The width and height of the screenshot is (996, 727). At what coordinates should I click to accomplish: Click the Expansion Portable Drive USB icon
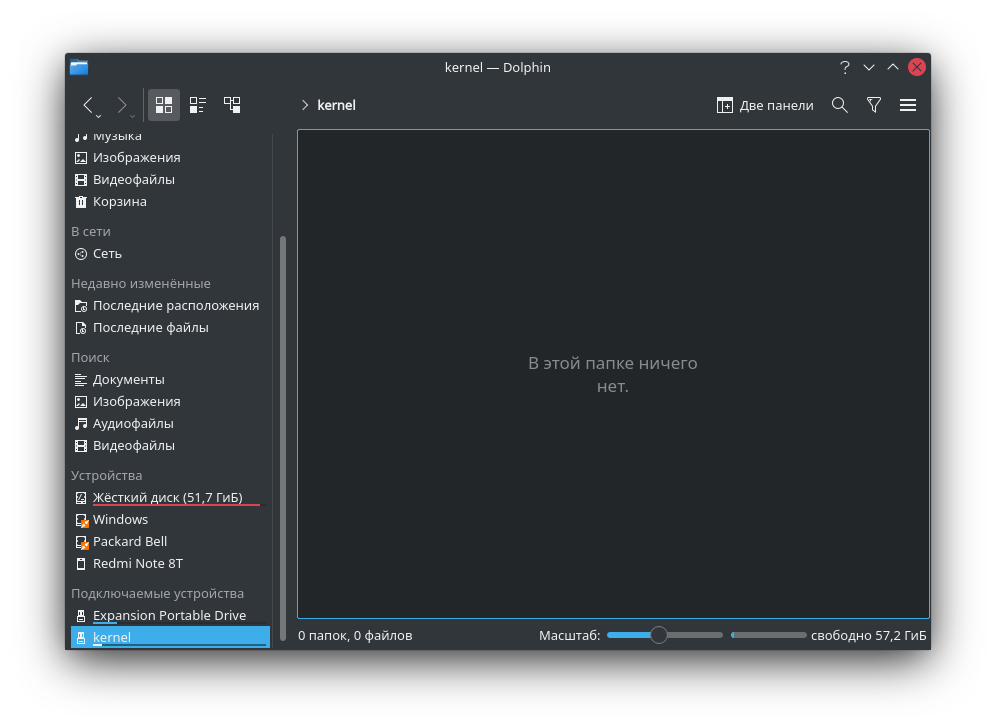(x=81, y=616)
